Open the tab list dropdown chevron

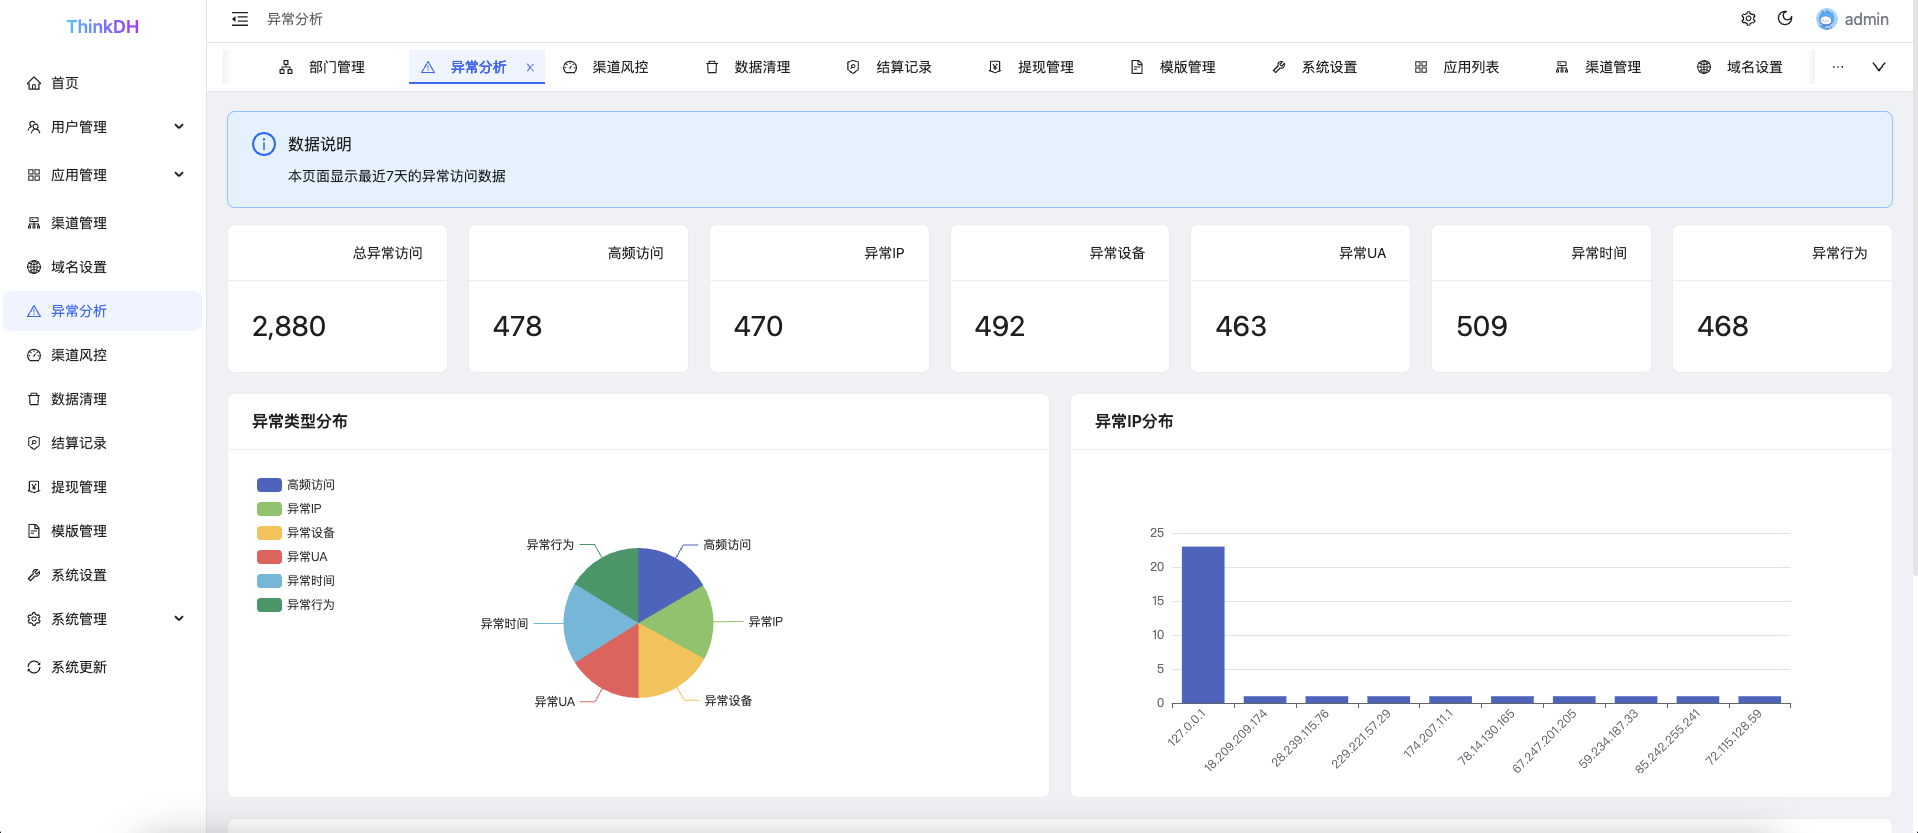1878,67
